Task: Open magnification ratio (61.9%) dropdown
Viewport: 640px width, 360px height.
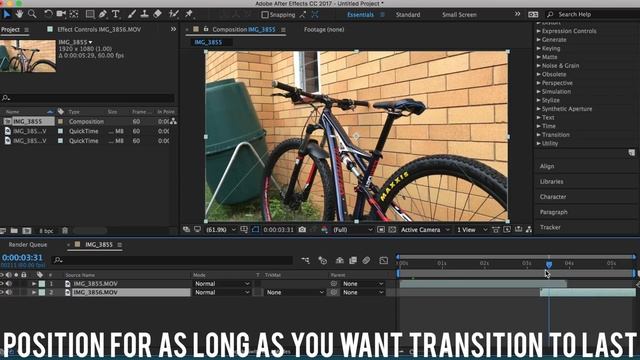Action: pos(221,229)
